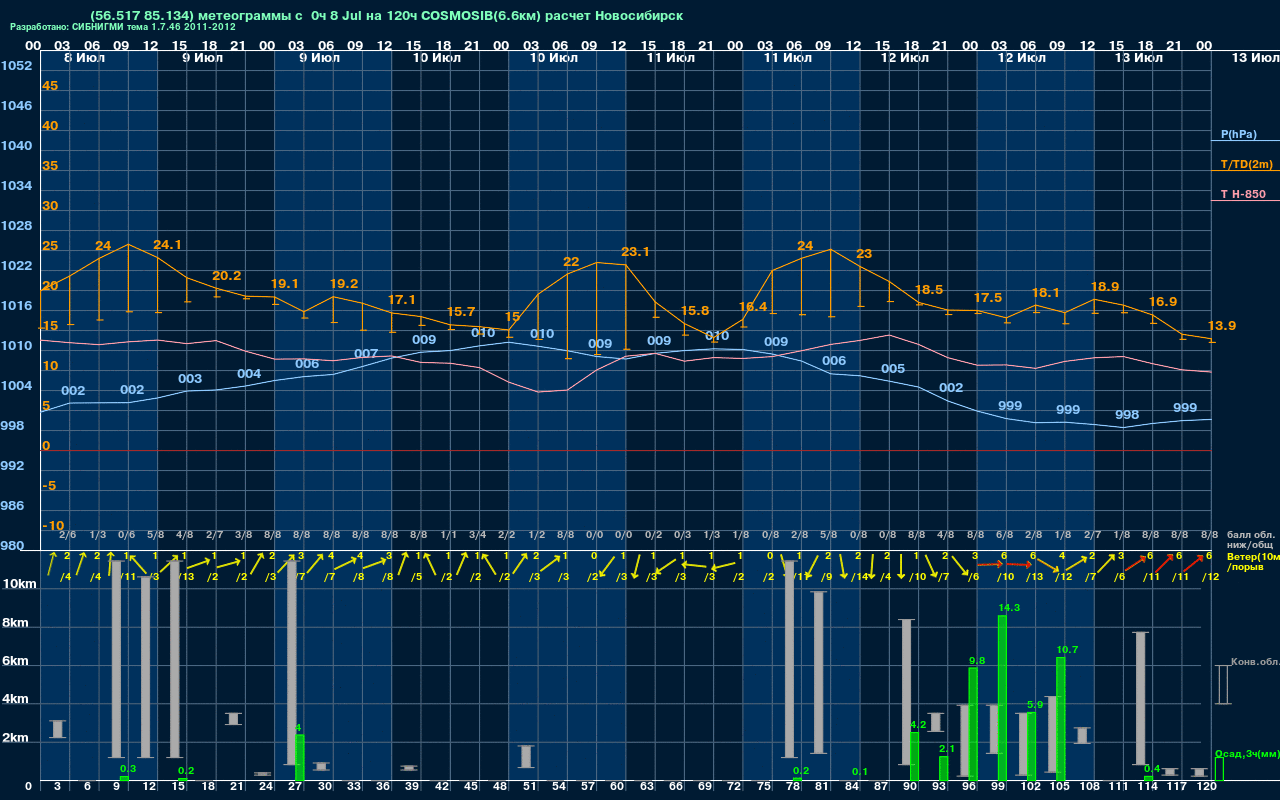Click the 1052 pressure axis label
Viewport: 1280px width, 800px height.
click(16, 66)
